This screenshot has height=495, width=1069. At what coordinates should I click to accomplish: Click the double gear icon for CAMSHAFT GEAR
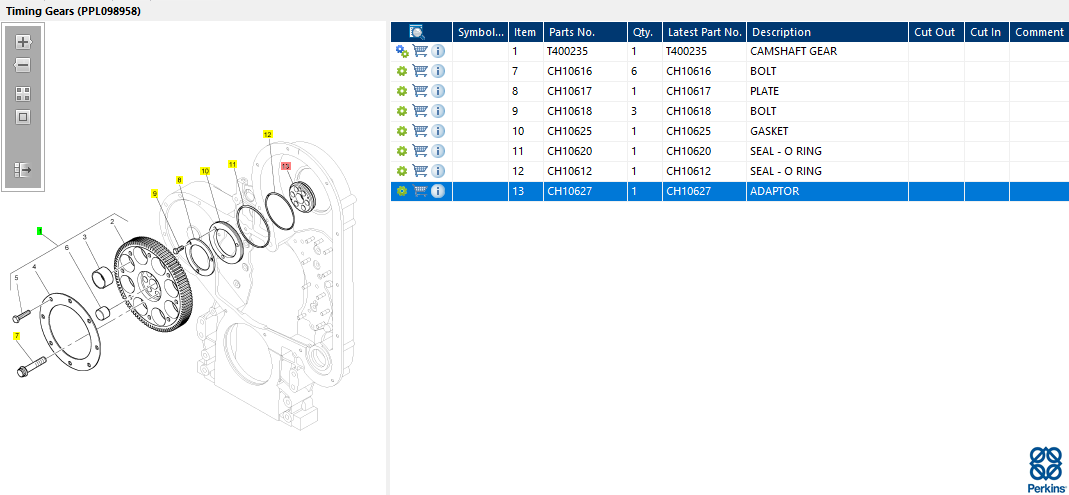point(402,51)
